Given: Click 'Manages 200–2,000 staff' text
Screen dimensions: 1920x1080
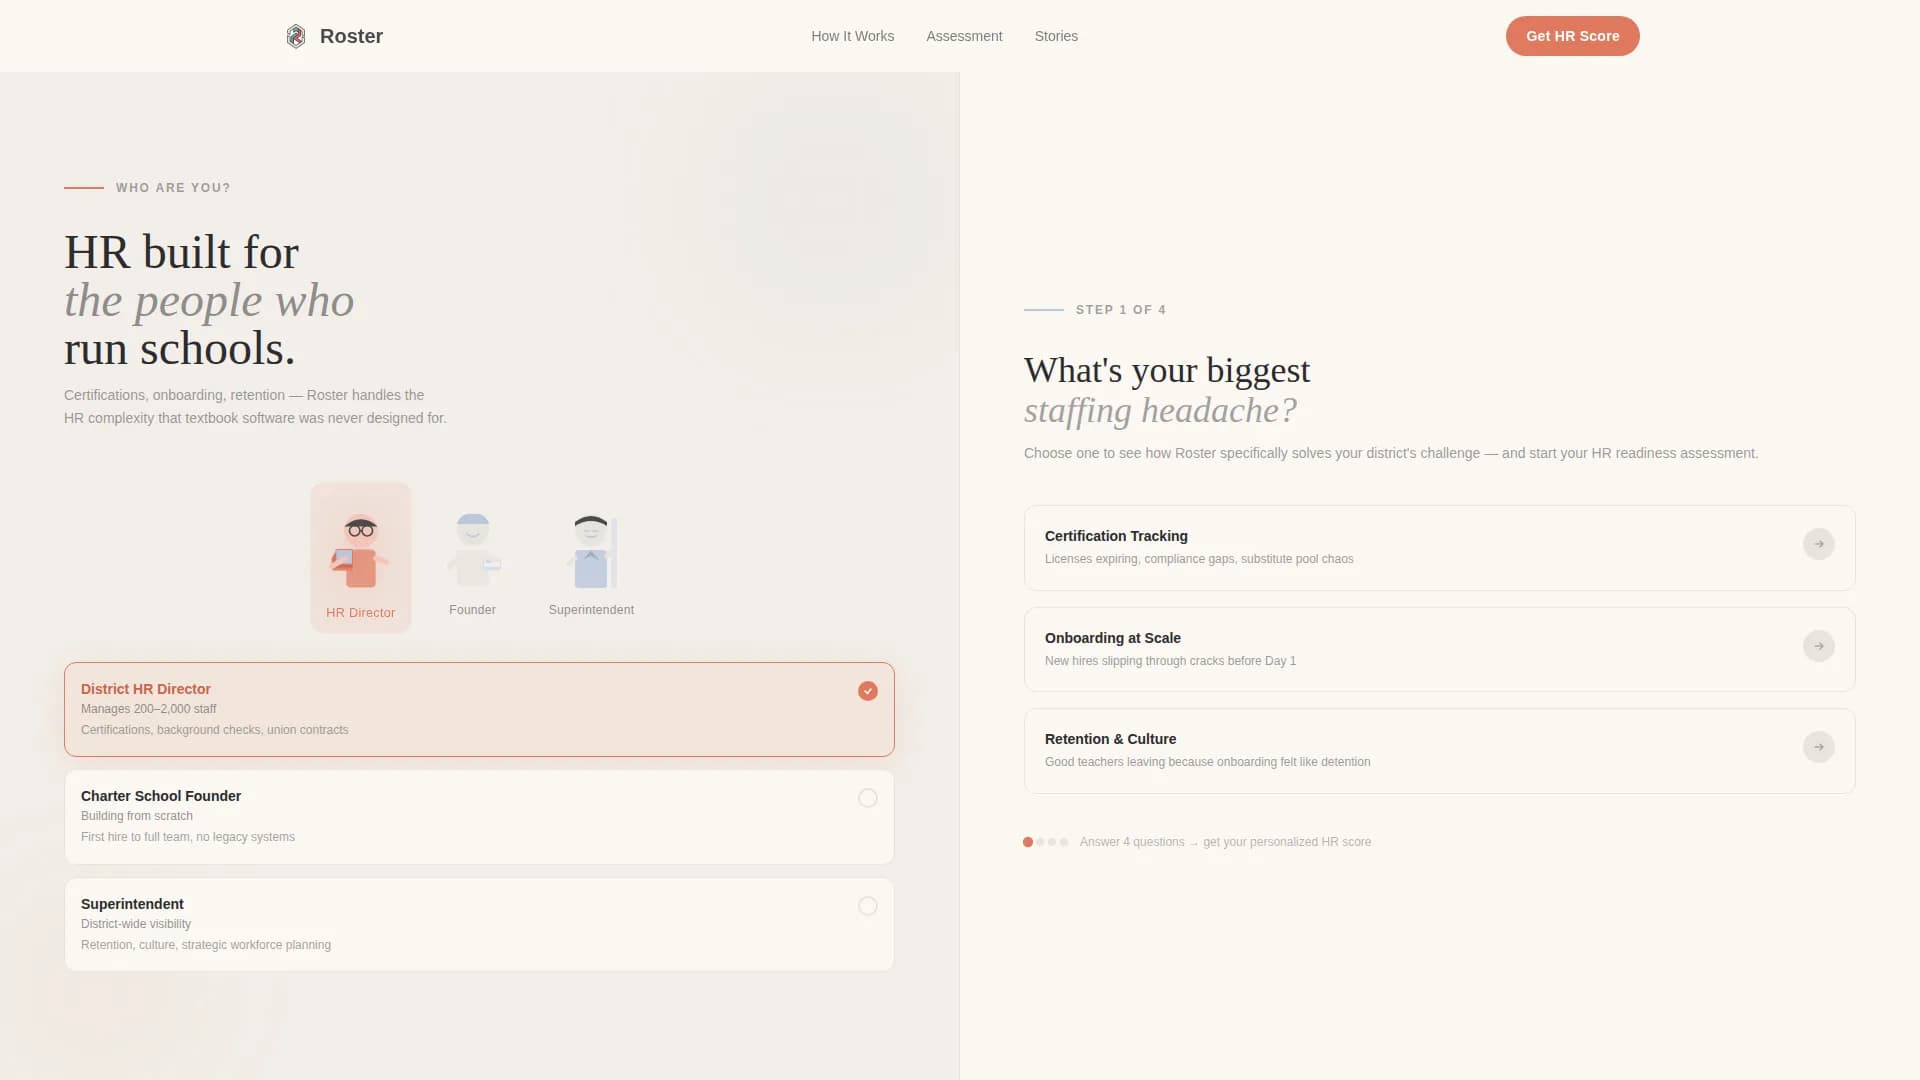Looking at the screenshot, I should point(149,709).
